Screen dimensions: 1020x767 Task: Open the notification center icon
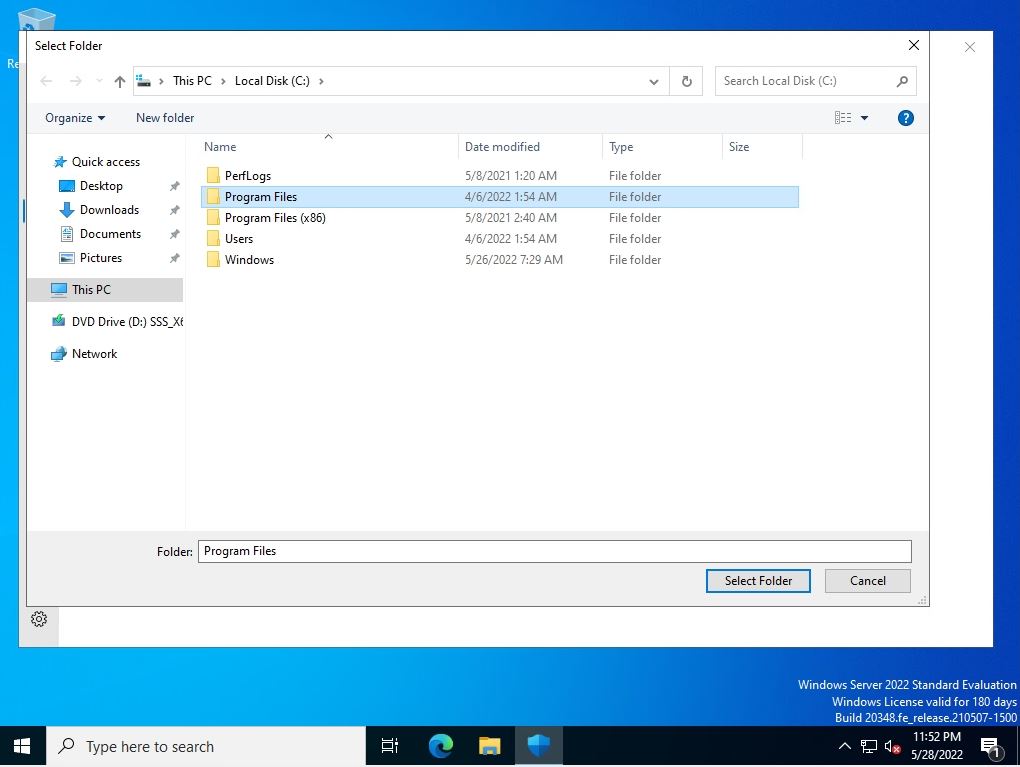click(x=991, y=747)
